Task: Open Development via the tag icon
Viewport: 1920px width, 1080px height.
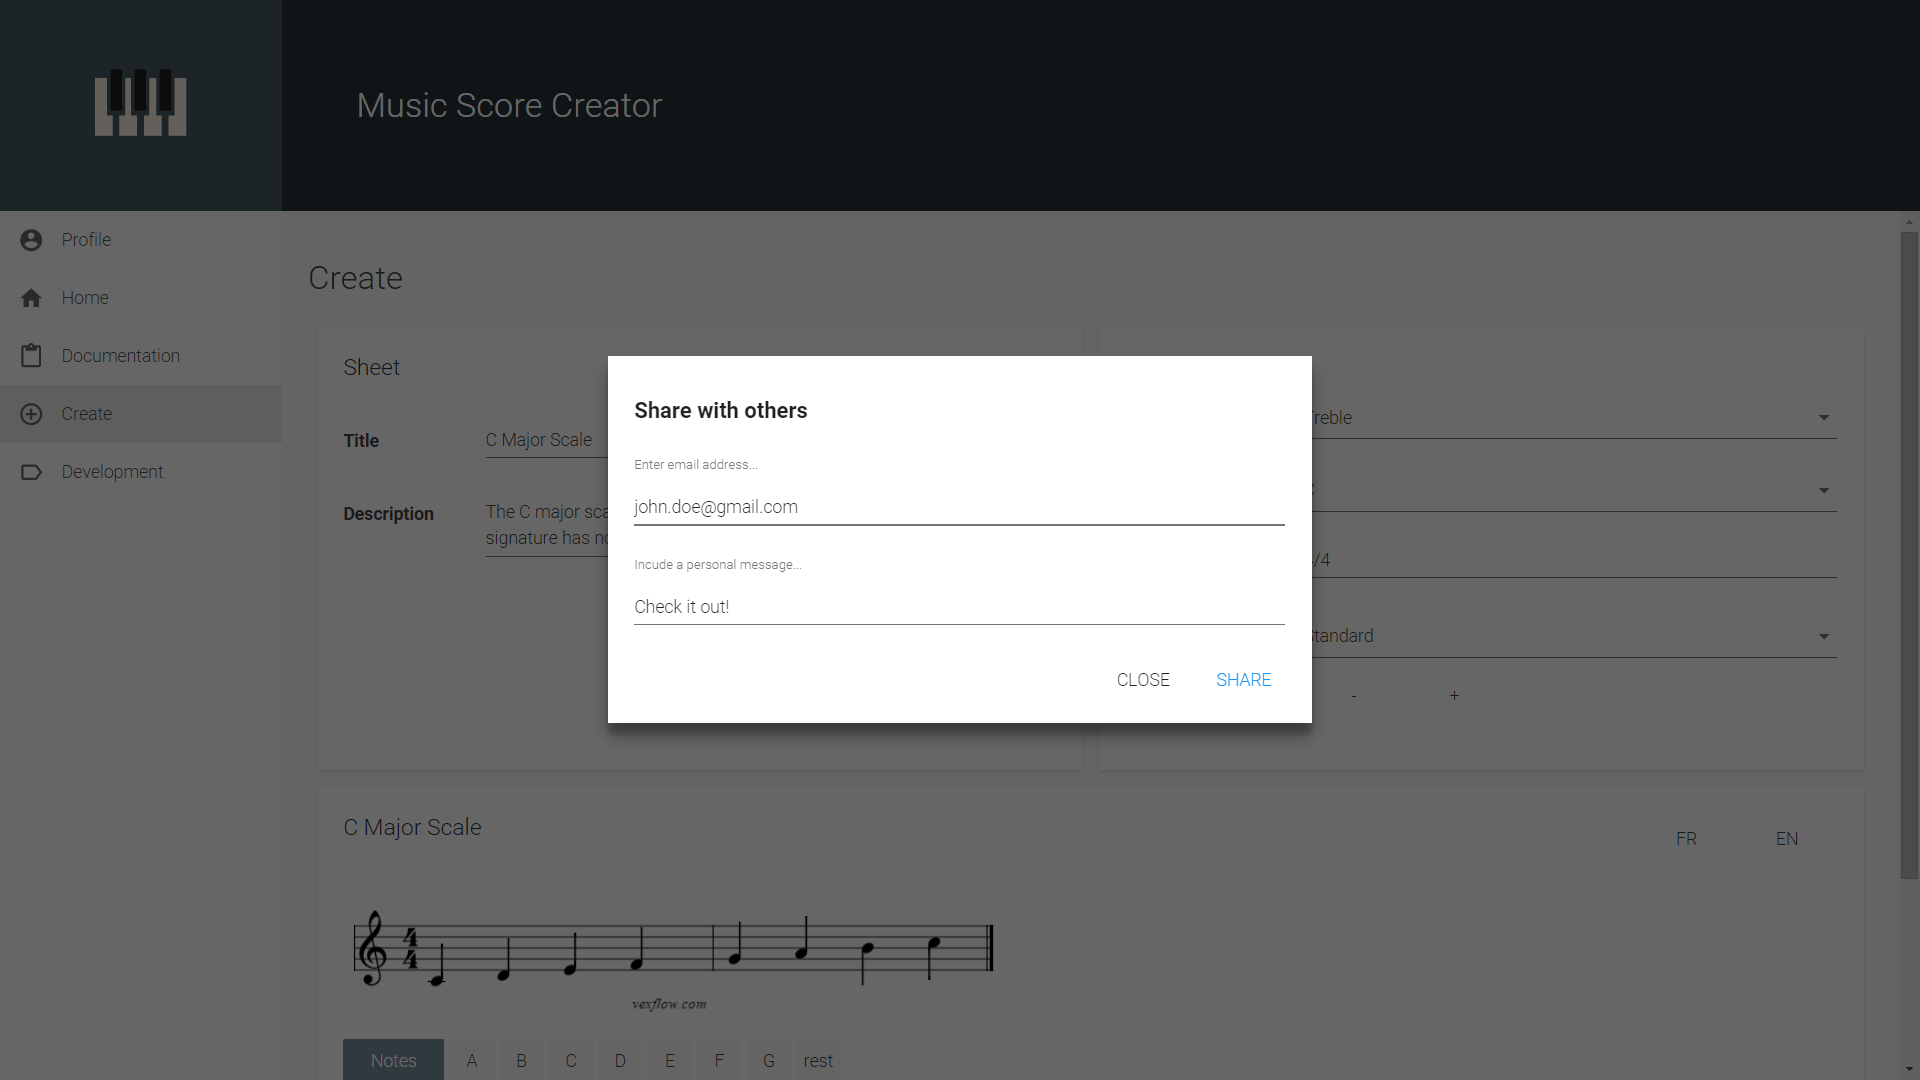Action: (x=31, y=471)
